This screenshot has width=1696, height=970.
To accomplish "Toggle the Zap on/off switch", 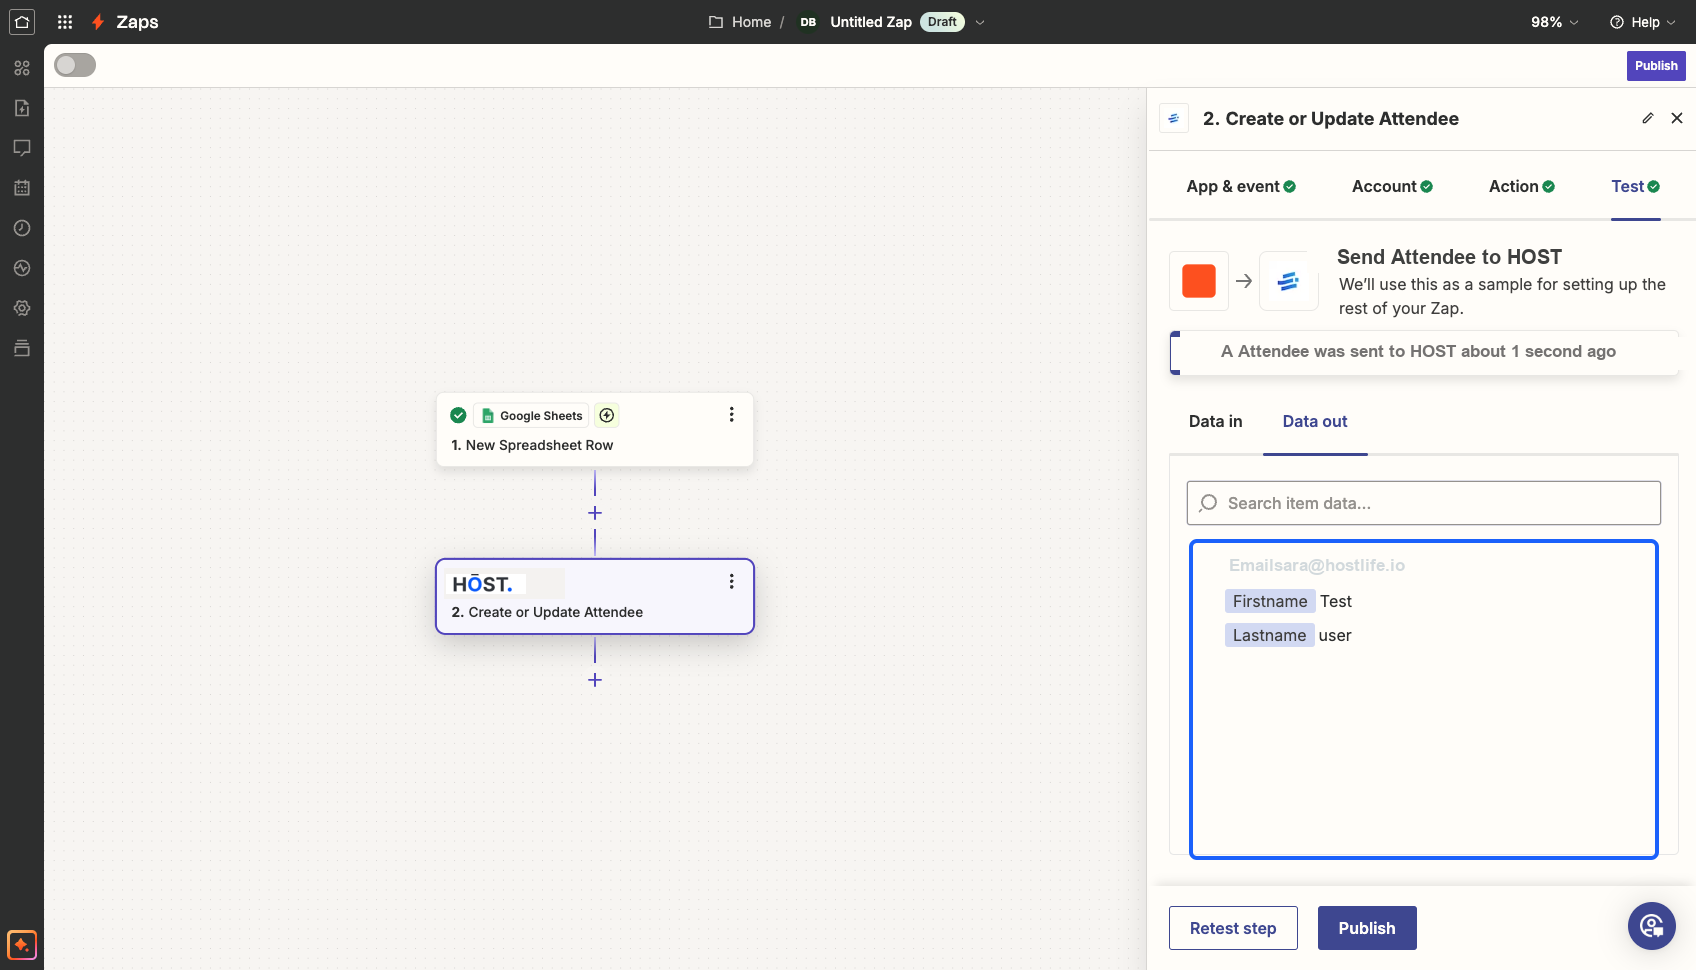I will 75,65.
